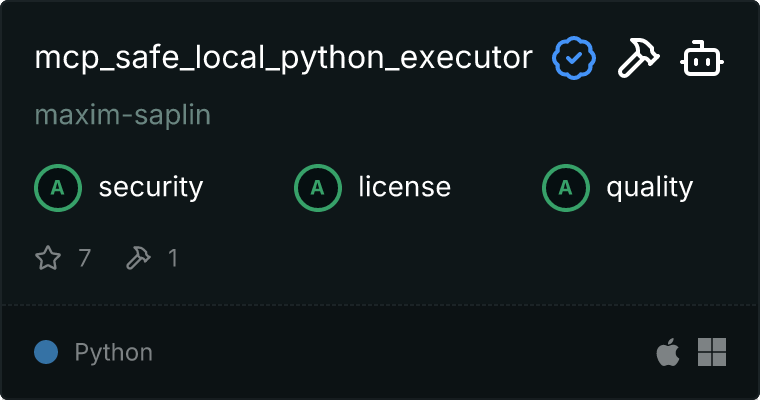Click the Windows platform icon
This screenshot has width=760, height=400.
pos(712,352)
